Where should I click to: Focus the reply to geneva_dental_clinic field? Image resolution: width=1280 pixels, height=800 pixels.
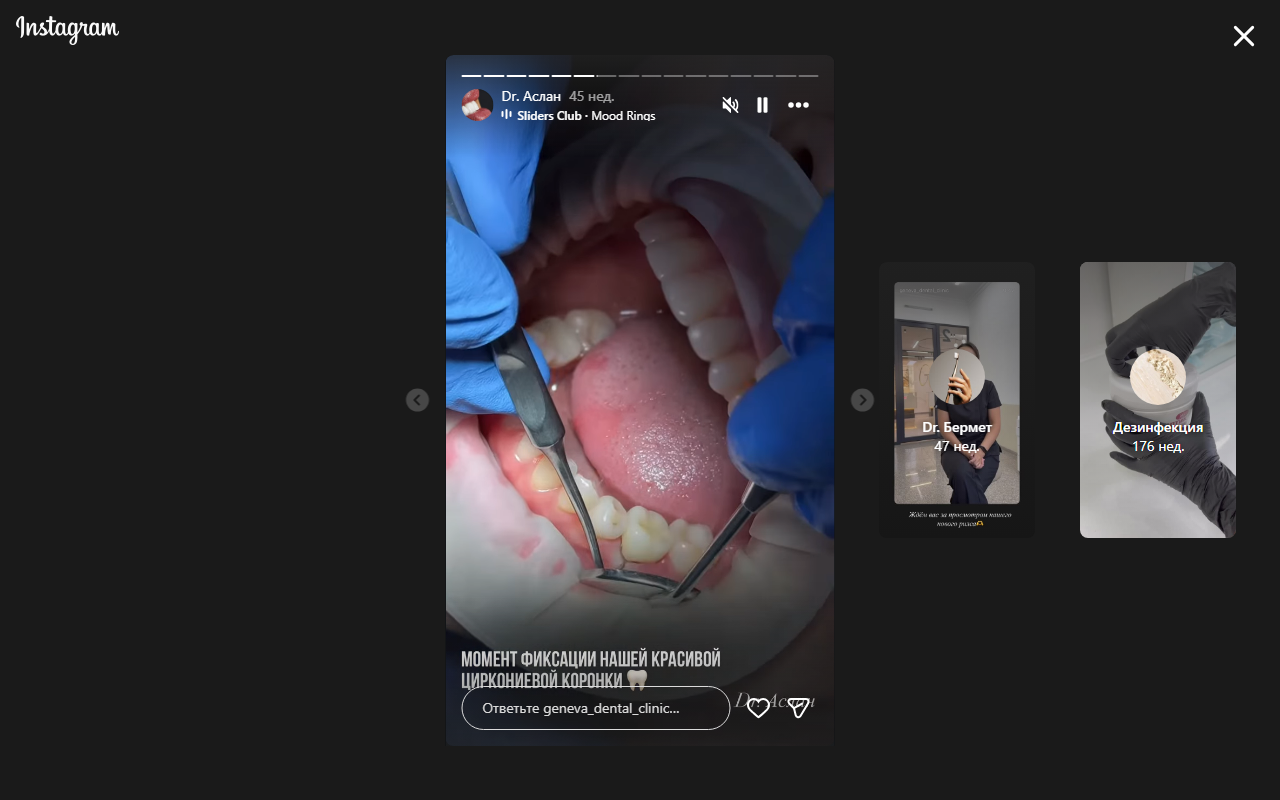point(595,708)
